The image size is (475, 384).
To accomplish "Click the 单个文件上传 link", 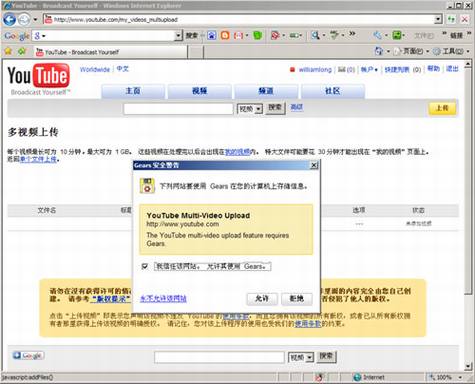I will [x=38, y=159].
